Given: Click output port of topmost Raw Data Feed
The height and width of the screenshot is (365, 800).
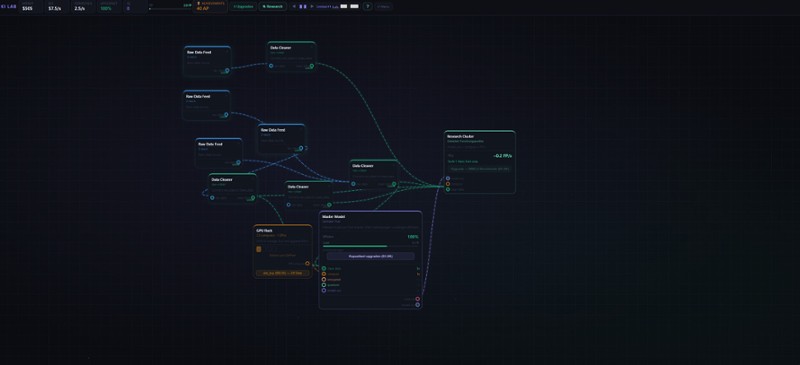Looking at the screenshot, I should pos(228,70).
